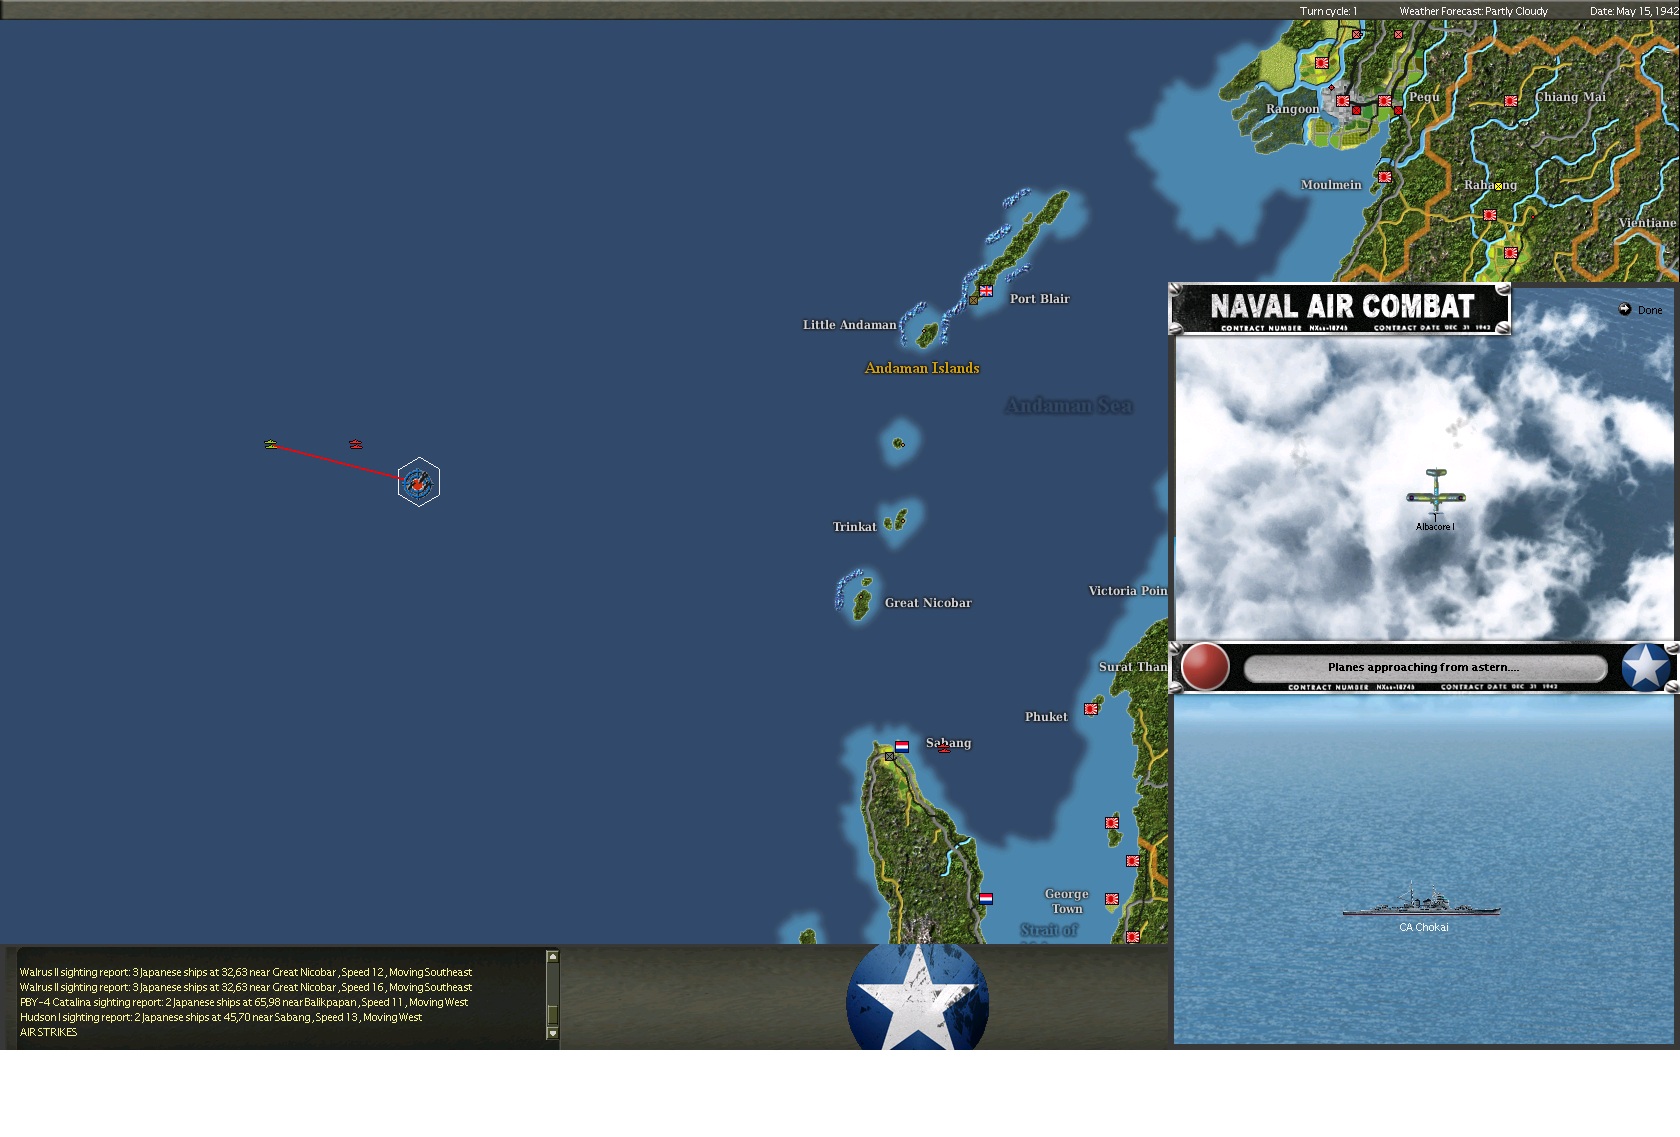This screenshot has width=1680, height=1137.
Task: Select the Albacore I aircraft icon
Action: [x=1436, y=492]
